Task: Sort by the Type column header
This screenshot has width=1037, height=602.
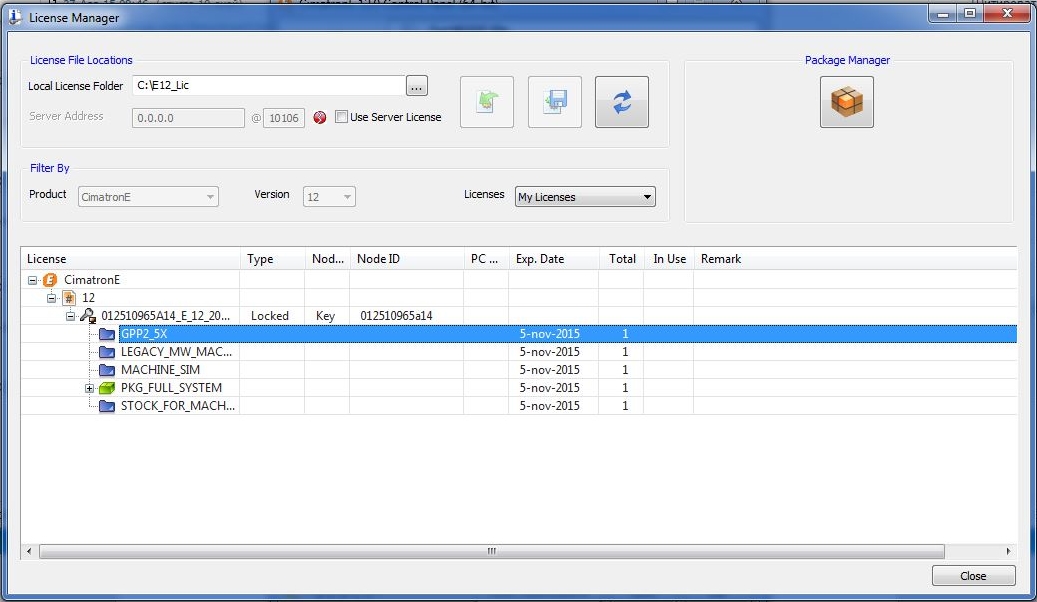Action: [x=272, y=259]
